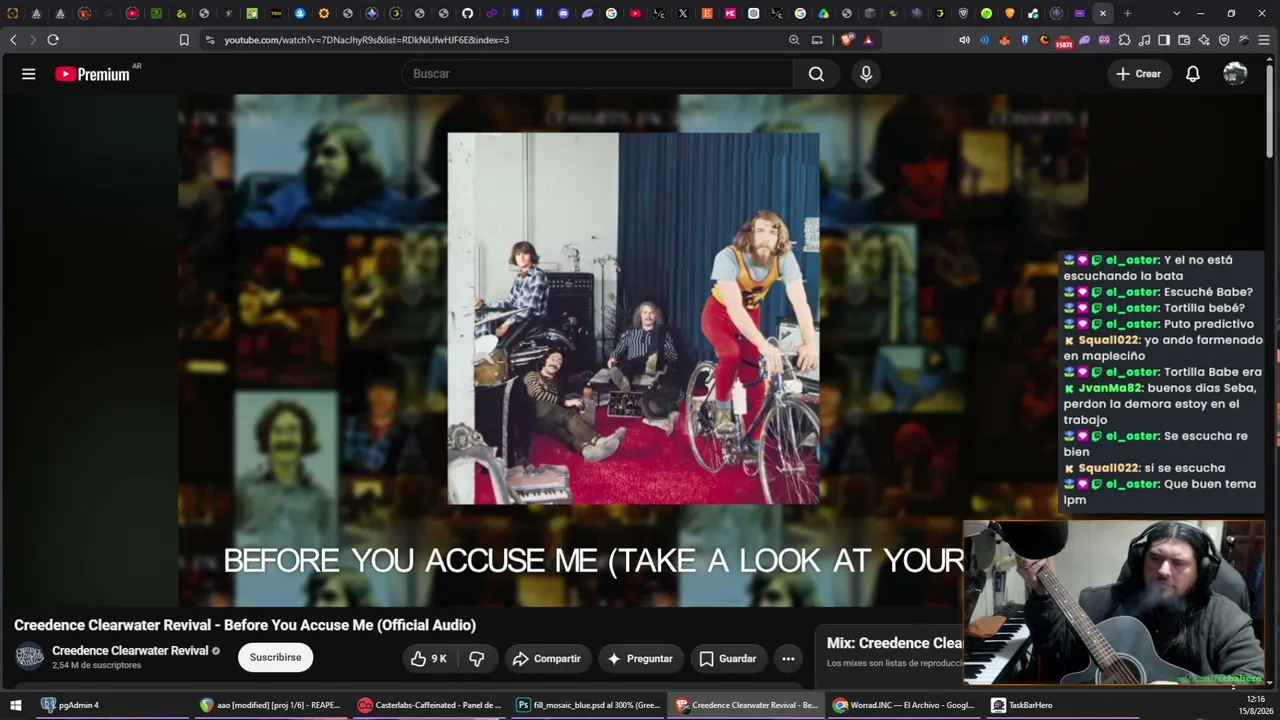Image resolution: width=1280 pixels, height=720 pixels.
Task: Click the "Mix: Creedence Clea" playlist heading
Action: point(895,643)
